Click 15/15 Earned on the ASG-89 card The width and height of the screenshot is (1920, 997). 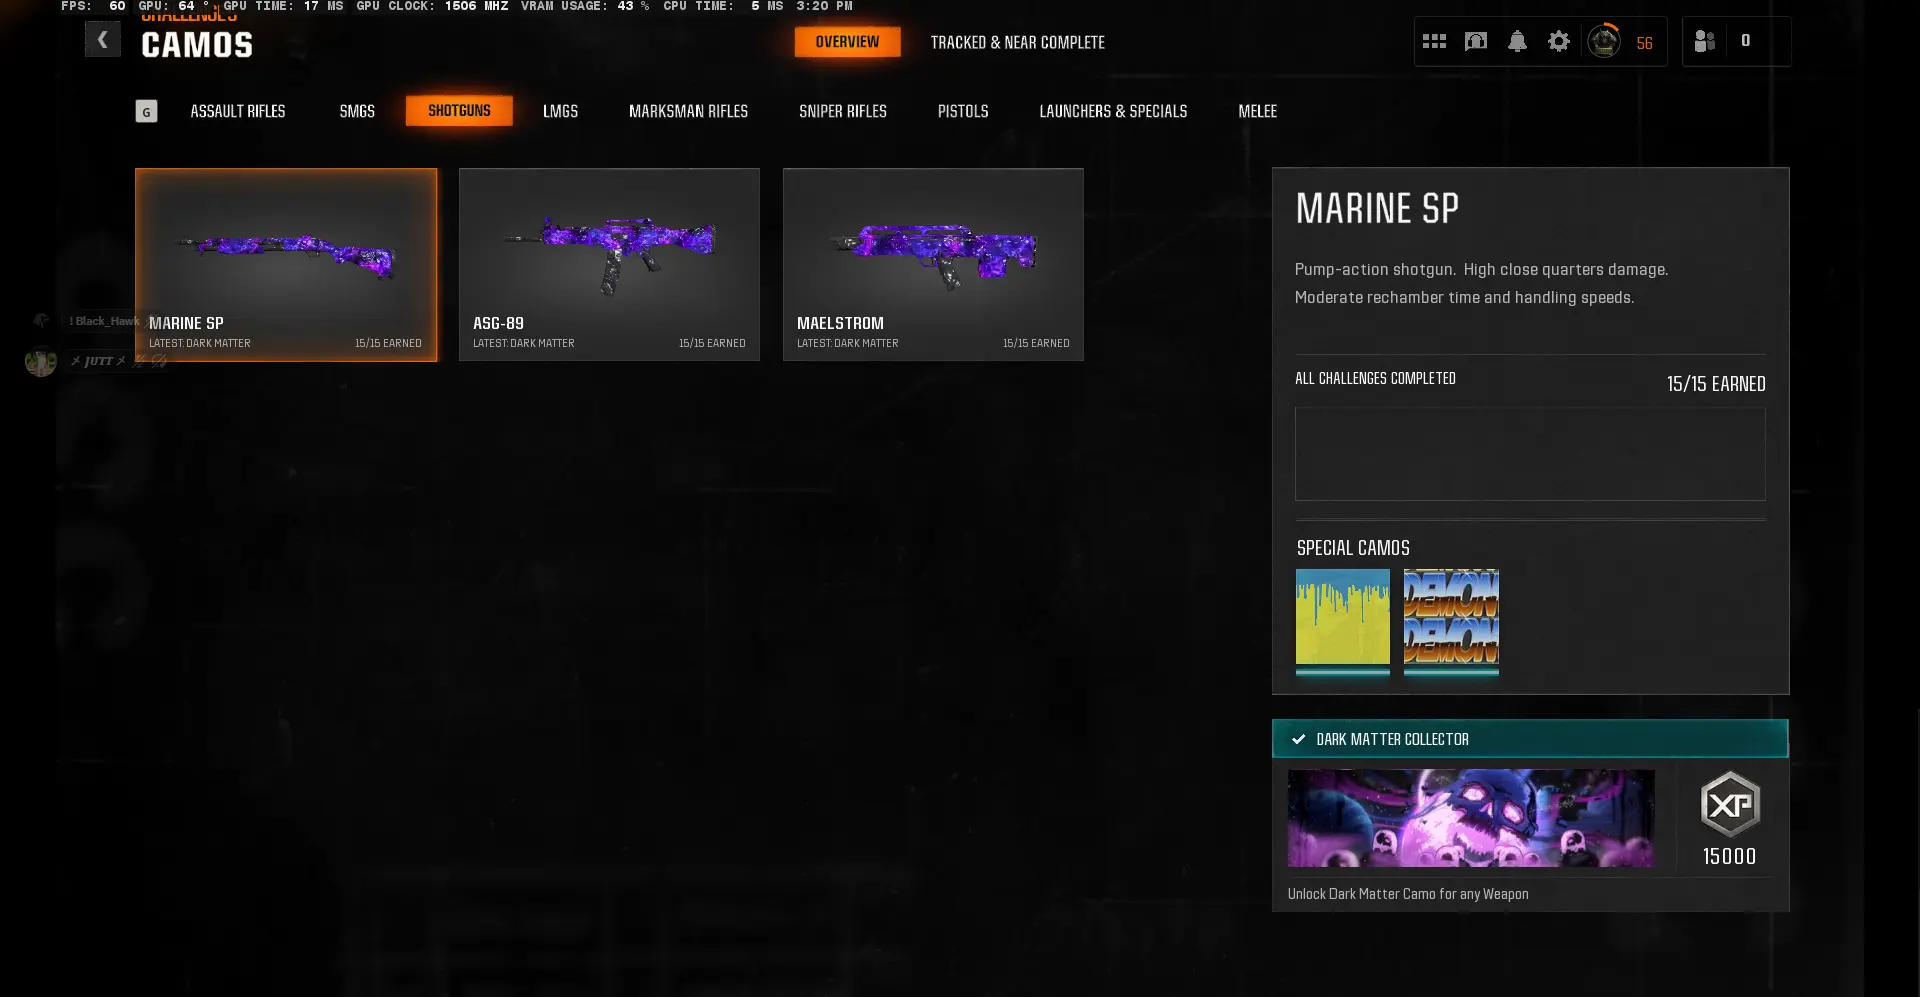[x=712, y=344]
